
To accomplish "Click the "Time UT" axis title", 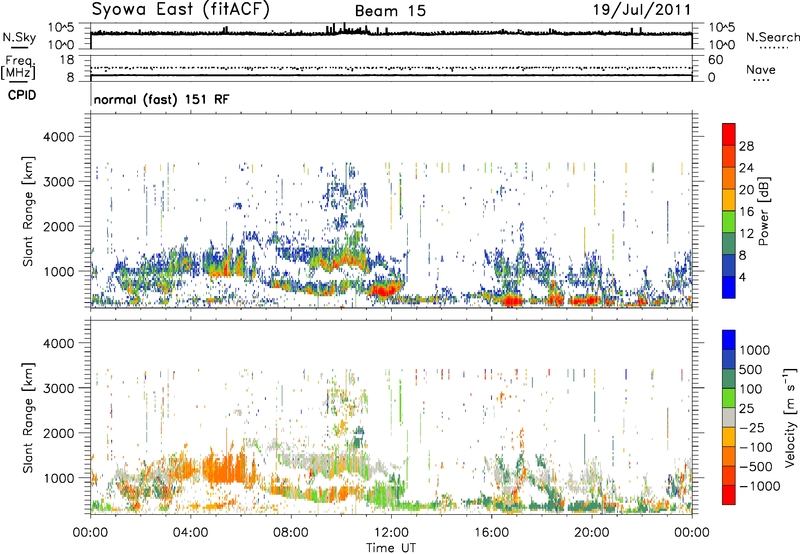I will [391, 548].
